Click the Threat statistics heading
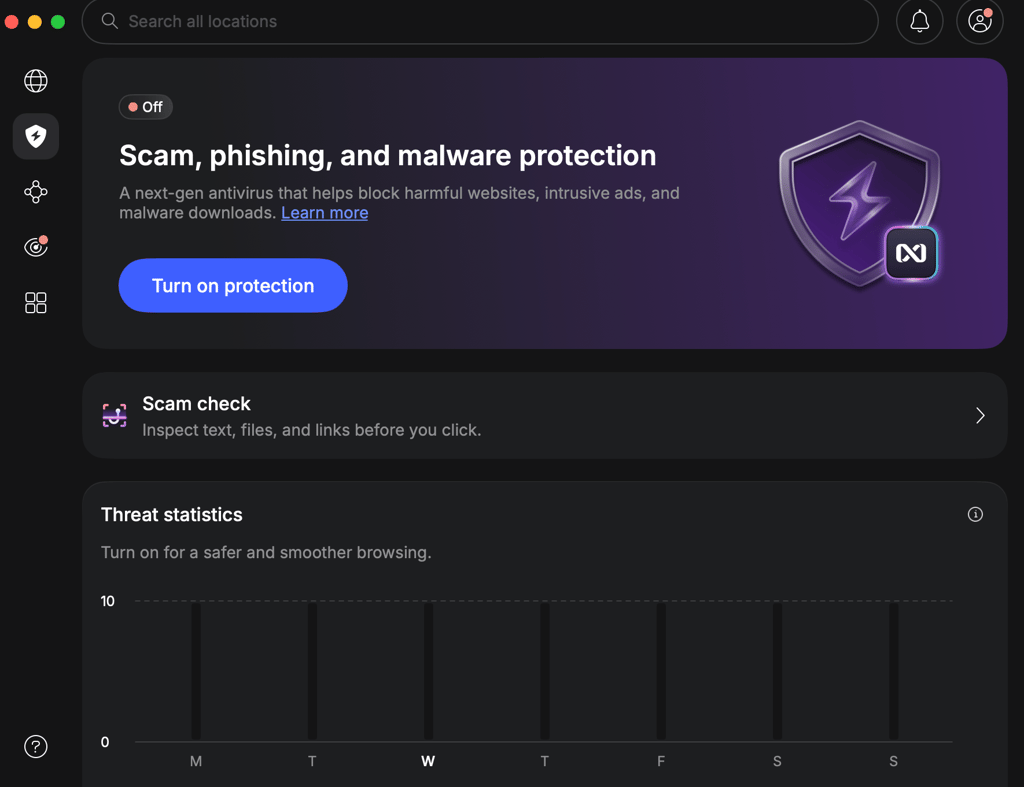The width and height of the screenshot is (1024, 787). click(x=172, y=515)
